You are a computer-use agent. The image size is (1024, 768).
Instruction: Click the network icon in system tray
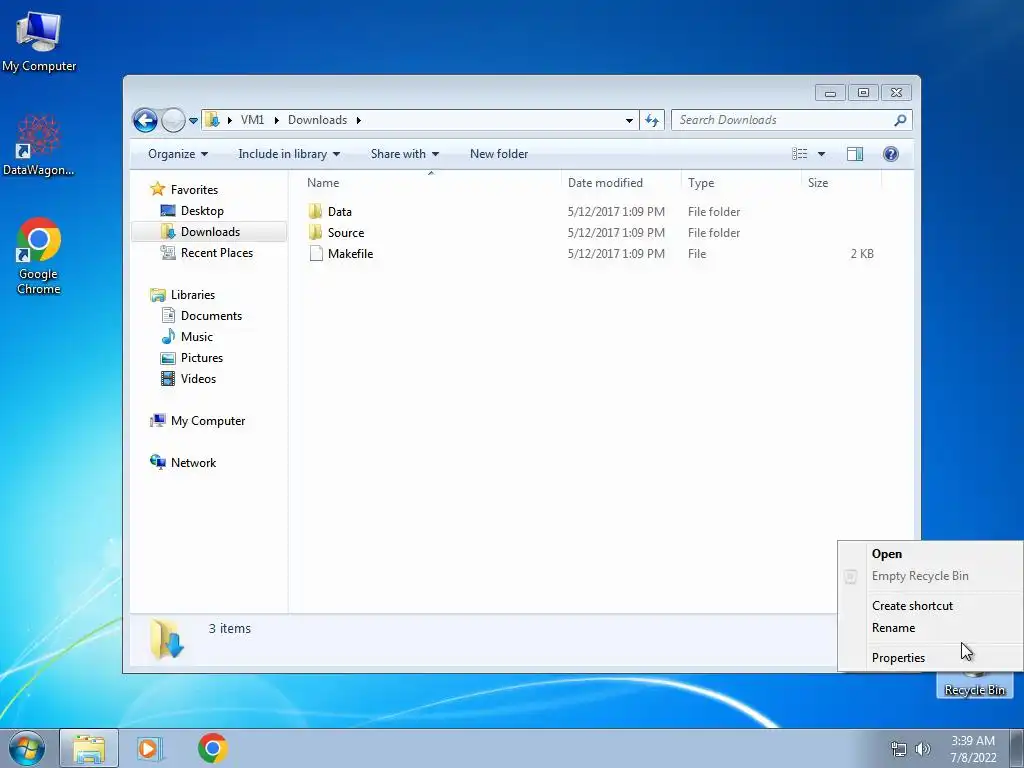(x=899, y=750)
